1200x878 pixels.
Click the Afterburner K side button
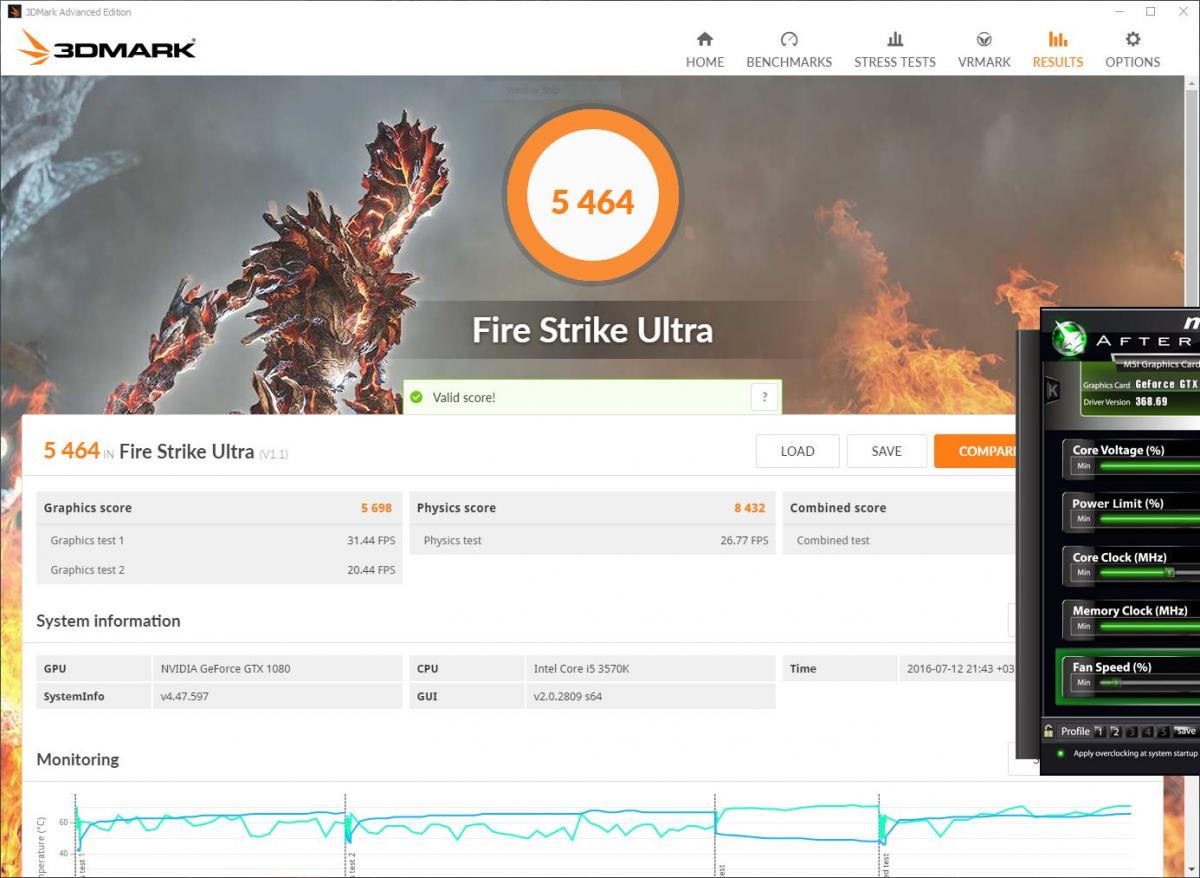click(x=1052, y=390)
